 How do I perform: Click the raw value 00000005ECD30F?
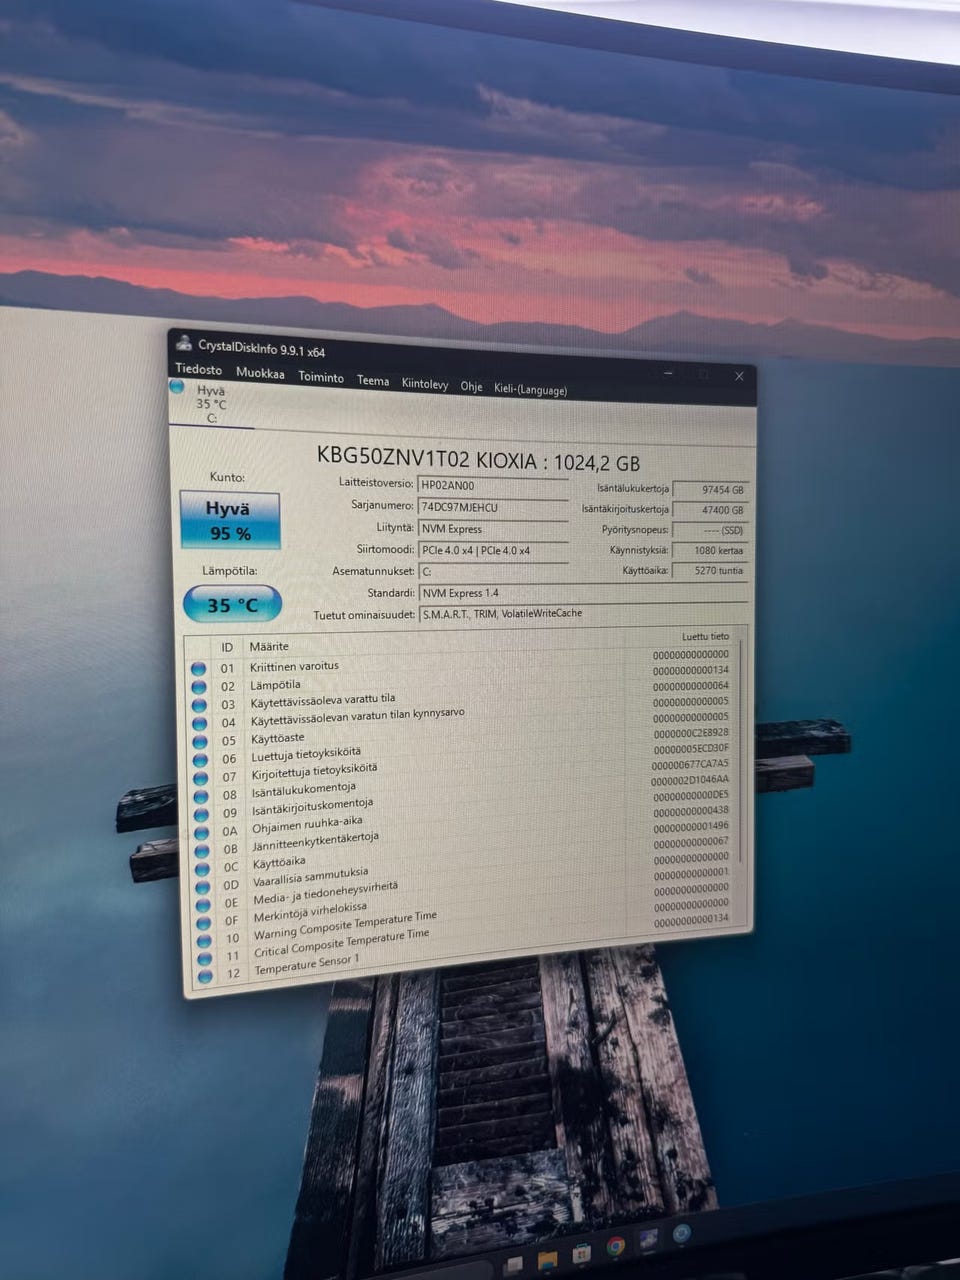[x=691, y=749]
